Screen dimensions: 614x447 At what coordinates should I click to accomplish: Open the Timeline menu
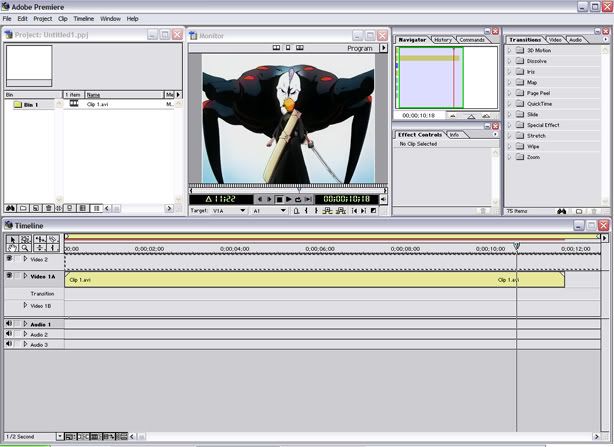tap(84, 19)
